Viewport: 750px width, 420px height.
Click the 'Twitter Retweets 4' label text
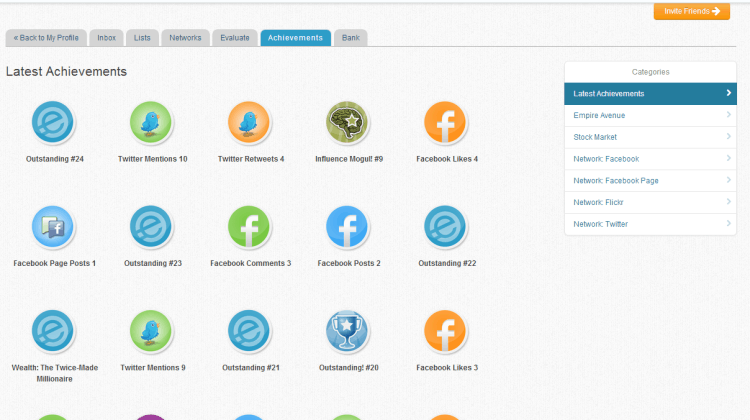coord(251,159)
